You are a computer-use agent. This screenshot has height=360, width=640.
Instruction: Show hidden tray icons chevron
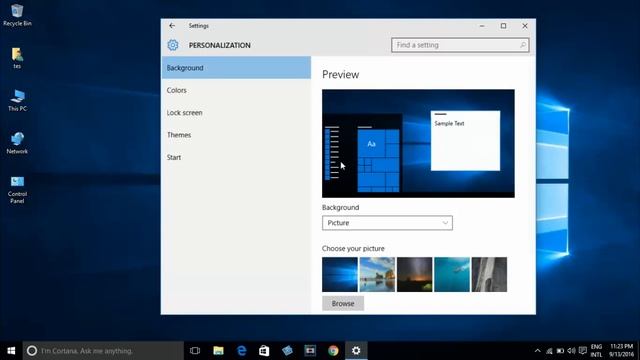tap(538, 351)
